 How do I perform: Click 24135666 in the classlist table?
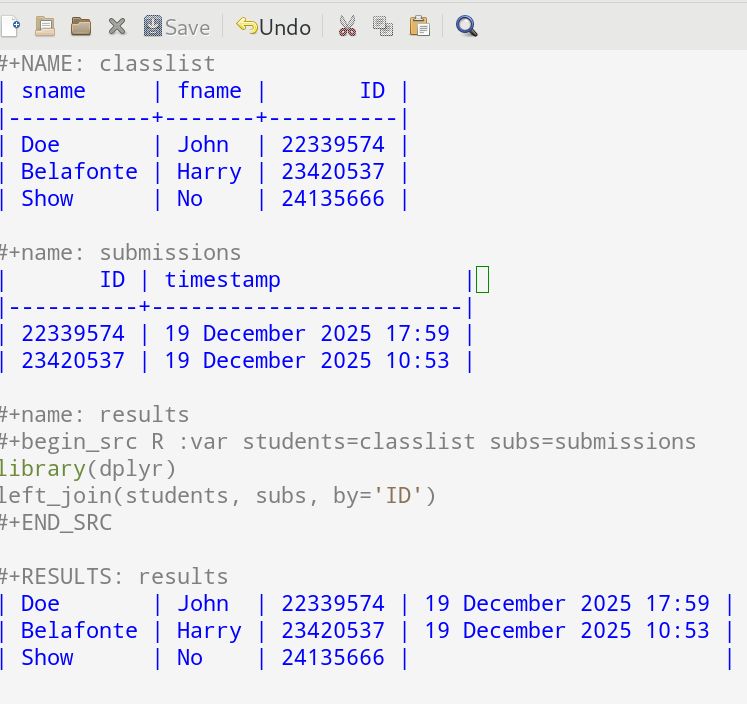click(333, 199)
